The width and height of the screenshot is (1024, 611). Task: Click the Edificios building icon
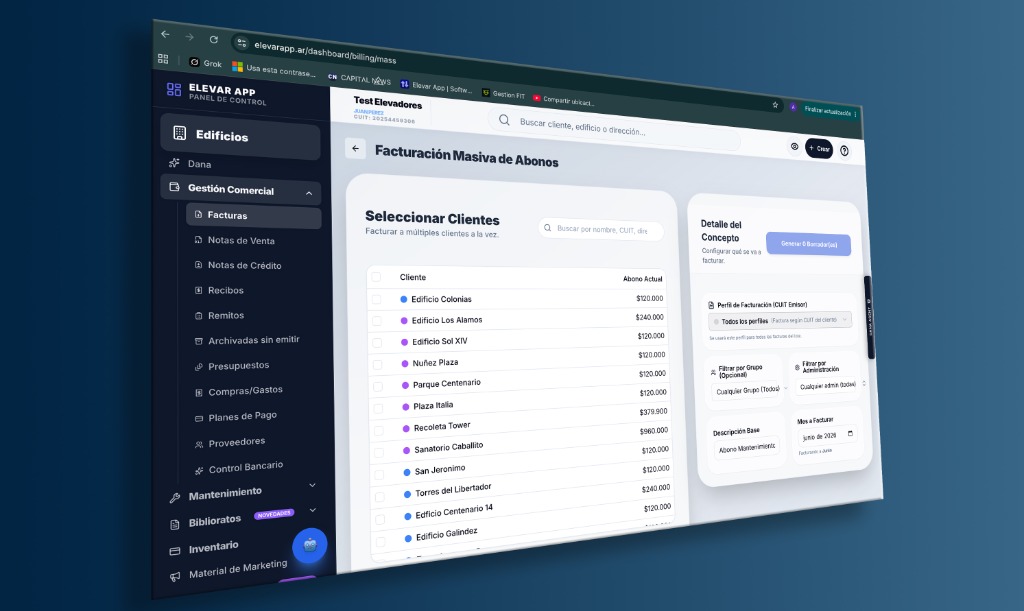click(x=180, y=133)
